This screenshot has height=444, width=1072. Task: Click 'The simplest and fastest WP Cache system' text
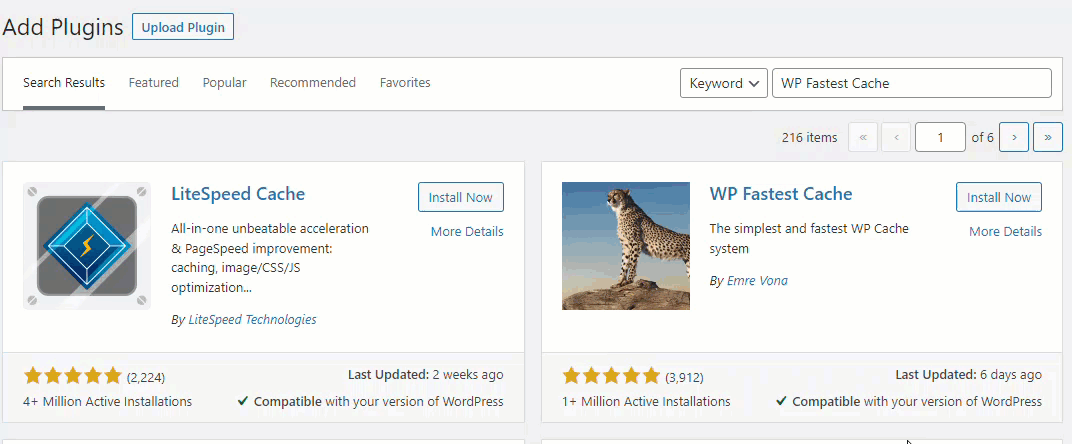pyautogui.click(x=809, y=239)
